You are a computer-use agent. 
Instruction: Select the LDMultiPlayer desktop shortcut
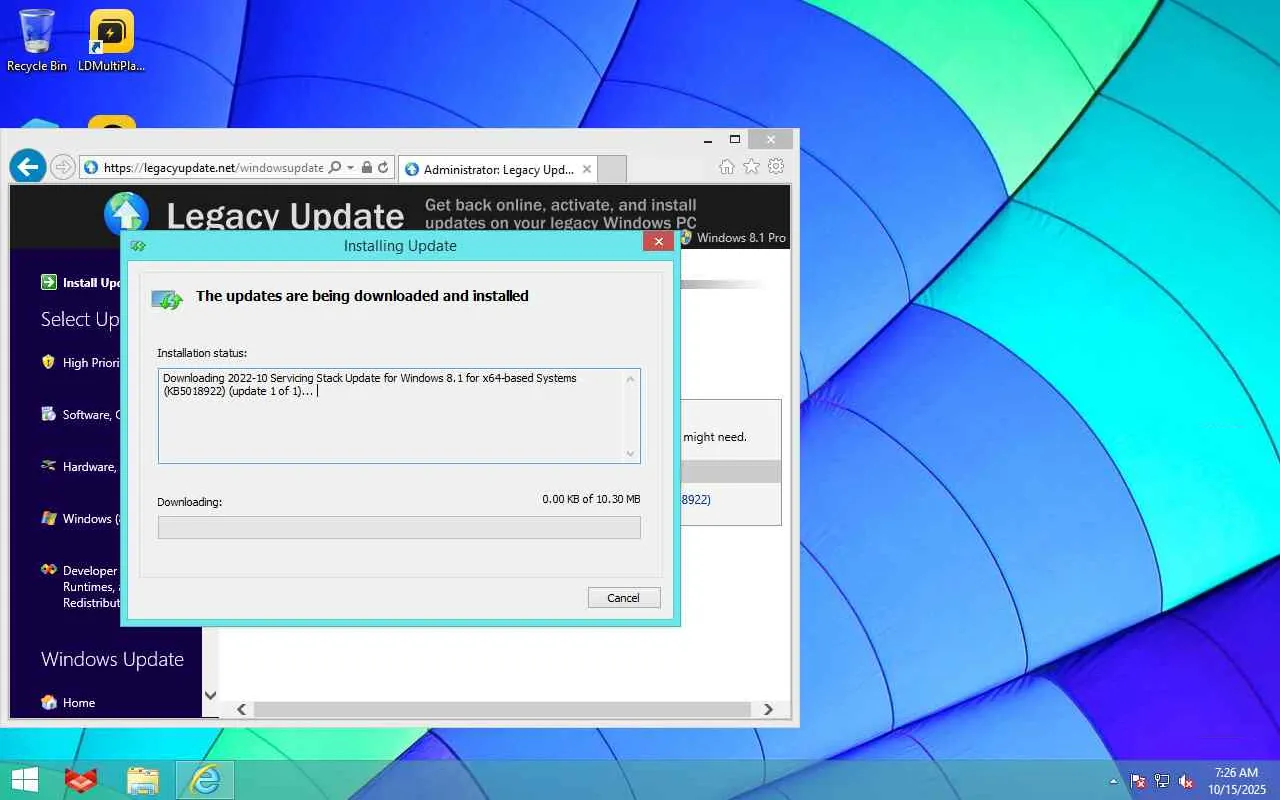point(111,41)
